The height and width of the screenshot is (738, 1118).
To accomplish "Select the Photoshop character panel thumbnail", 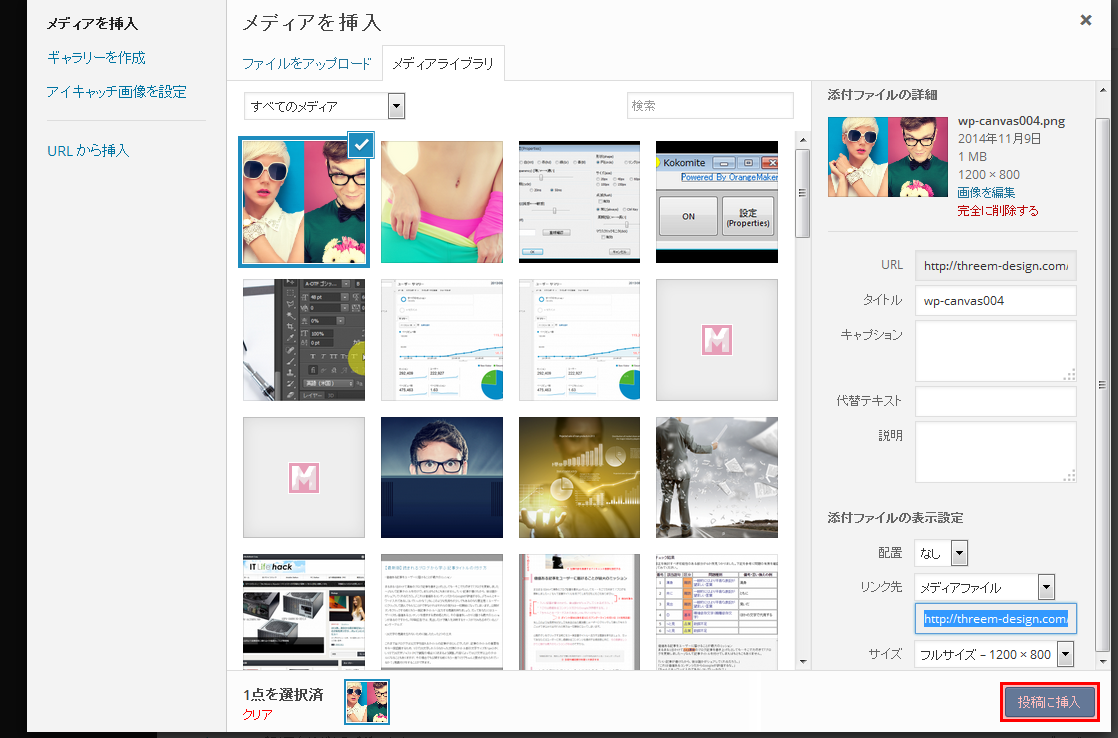I will tap(304, 339).
